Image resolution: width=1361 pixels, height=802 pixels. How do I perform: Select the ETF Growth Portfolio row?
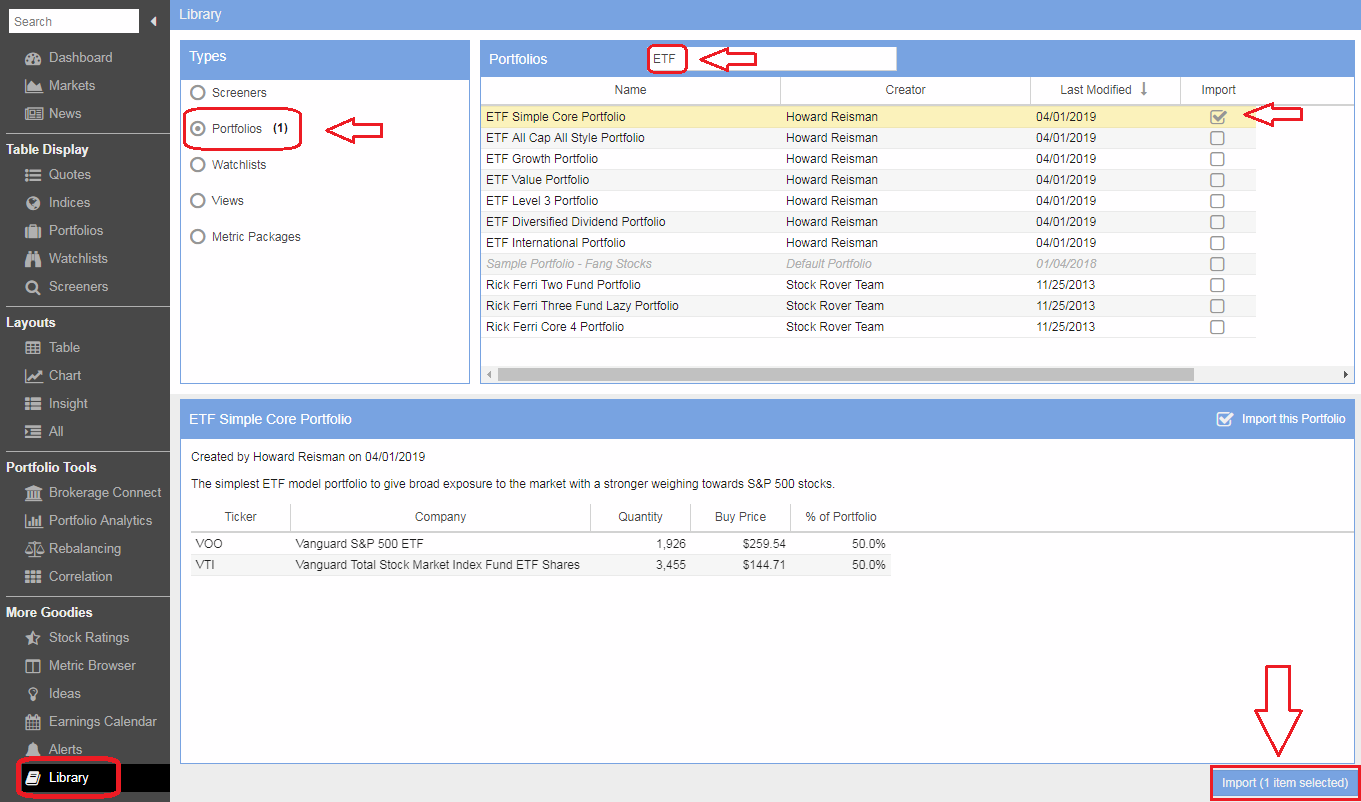[x=868, y=159]
